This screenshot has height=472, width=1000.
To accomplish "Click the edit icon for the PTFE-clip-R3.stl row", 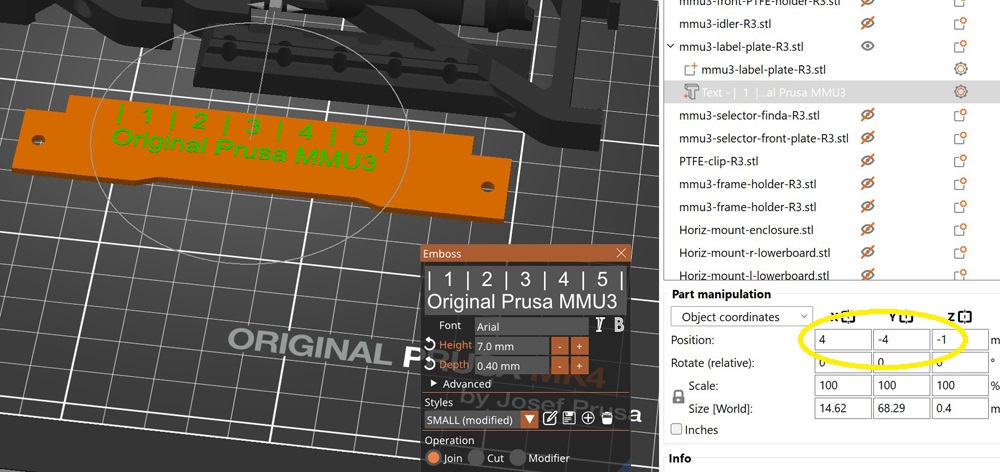I will coord(961,161).
